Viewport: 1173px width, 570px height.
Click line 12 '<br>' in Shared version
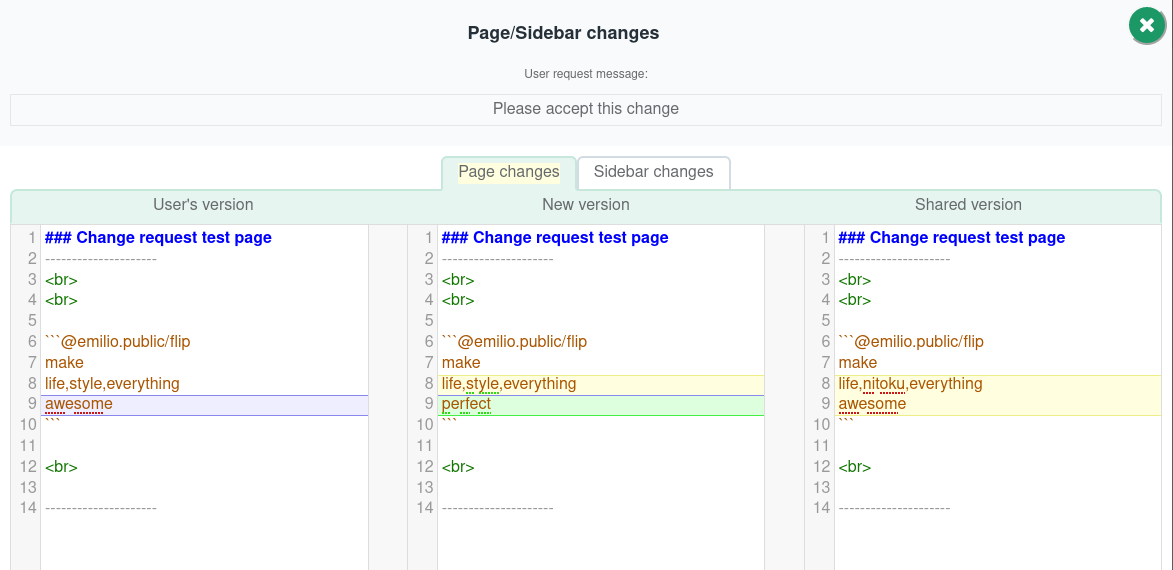pos(855,467)
